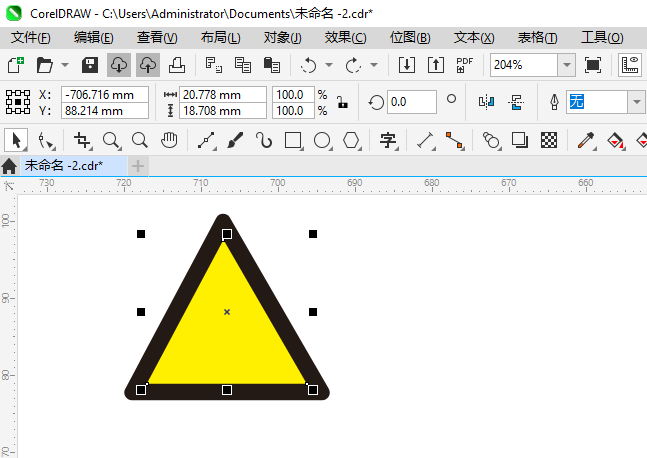The height and width of the screenshot is (458, 647).
Task: Click the zoom level 204% field
Action: (x=524, y=65)
